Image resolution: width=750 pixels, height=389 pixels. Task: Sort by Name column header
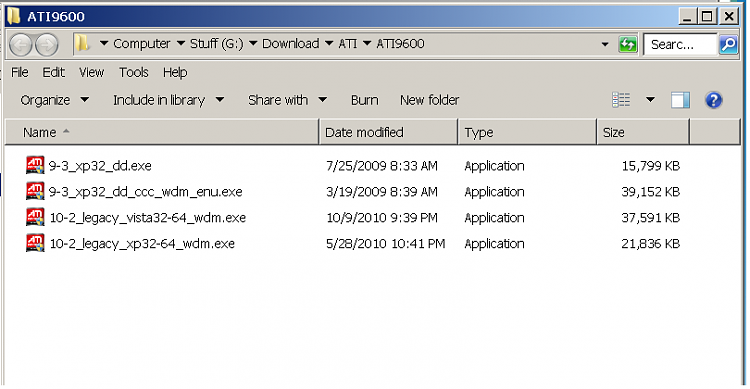tap(162, 132)
